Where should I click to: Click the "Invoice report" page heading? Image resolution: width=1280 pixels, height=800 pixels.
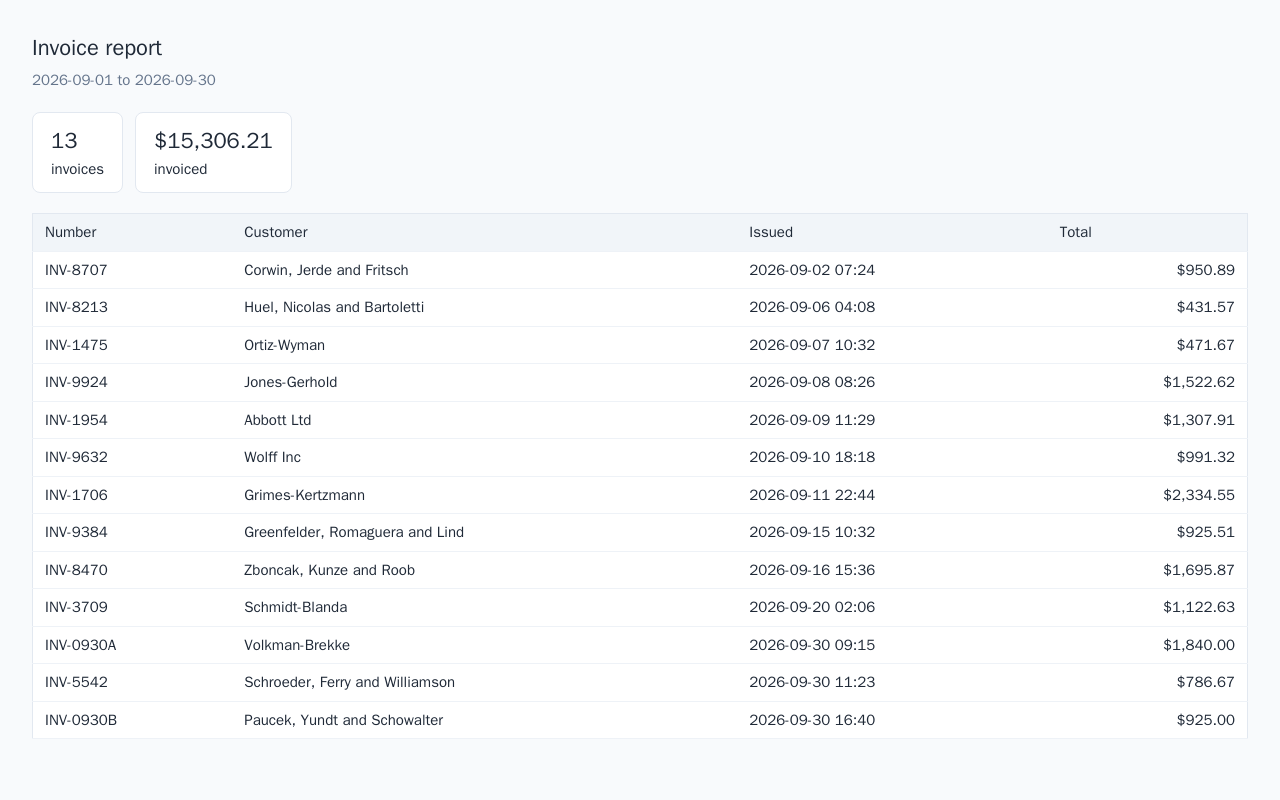click(x=97, y=48)
